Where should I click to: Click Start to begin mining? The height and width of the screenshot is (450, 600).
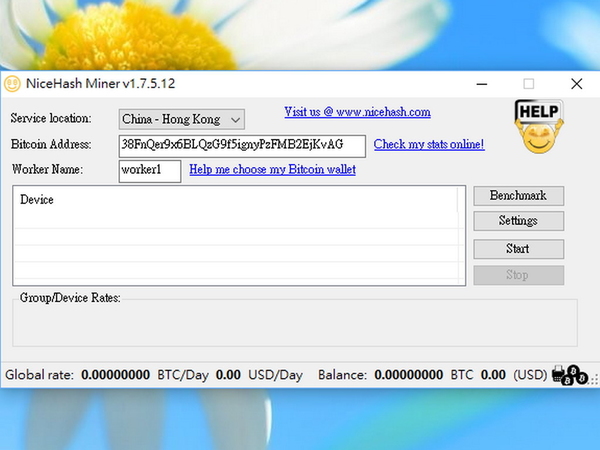click(518, 248)
